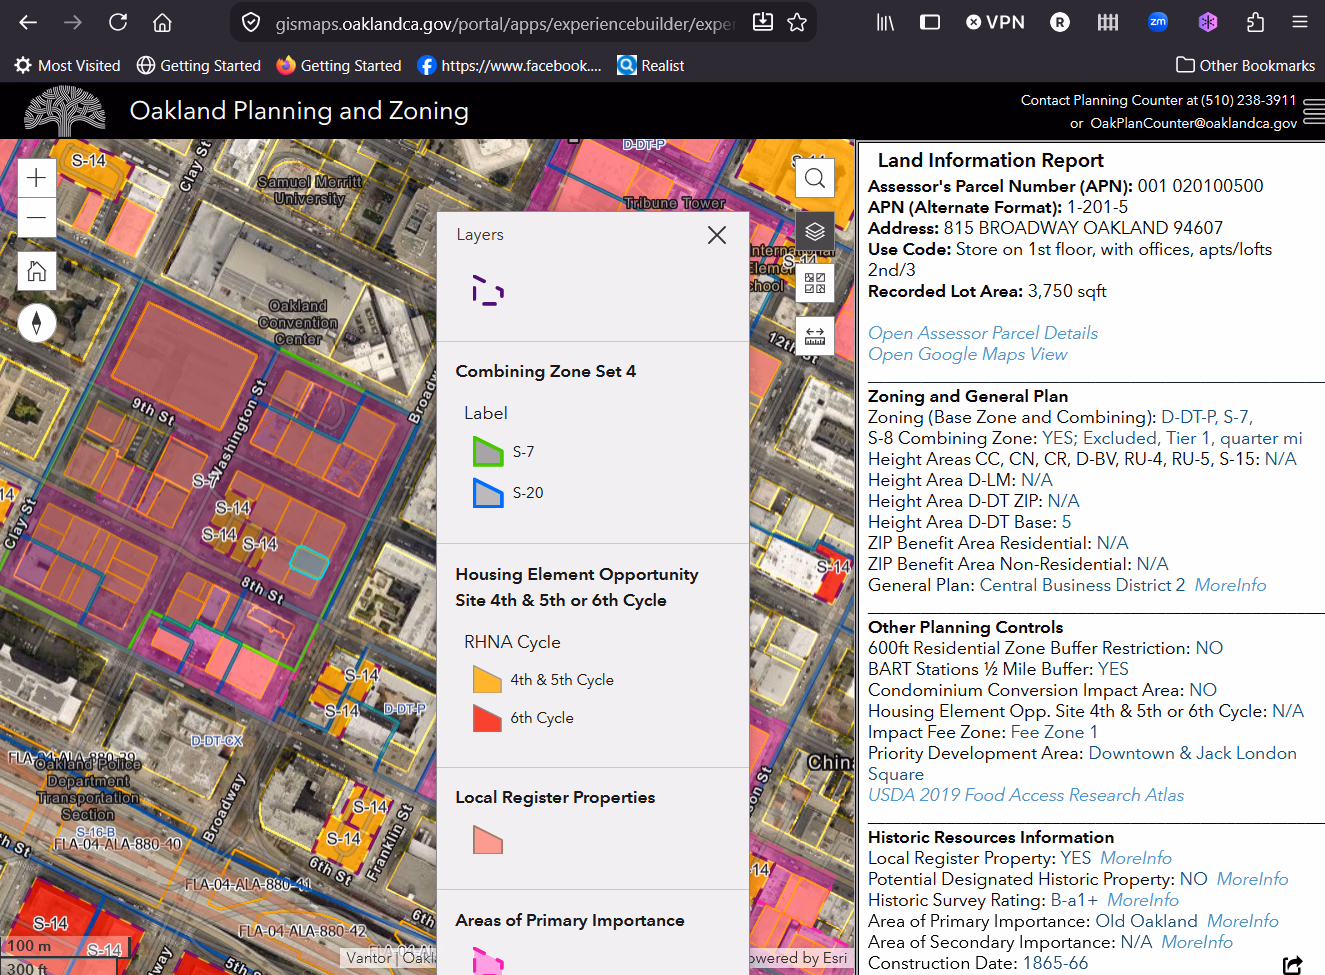1325x975 pixels.
Task: Click the compass orientation button
Action: click(37, 323)
